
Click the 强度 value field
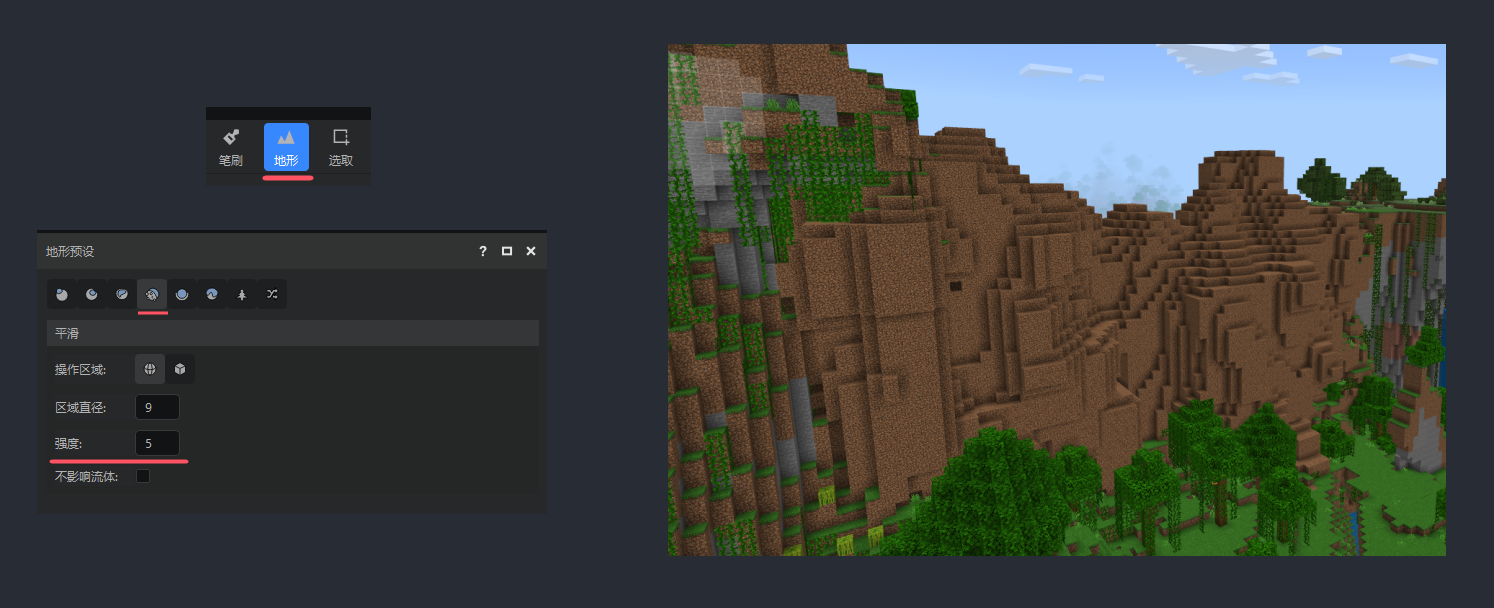point(157,443)
